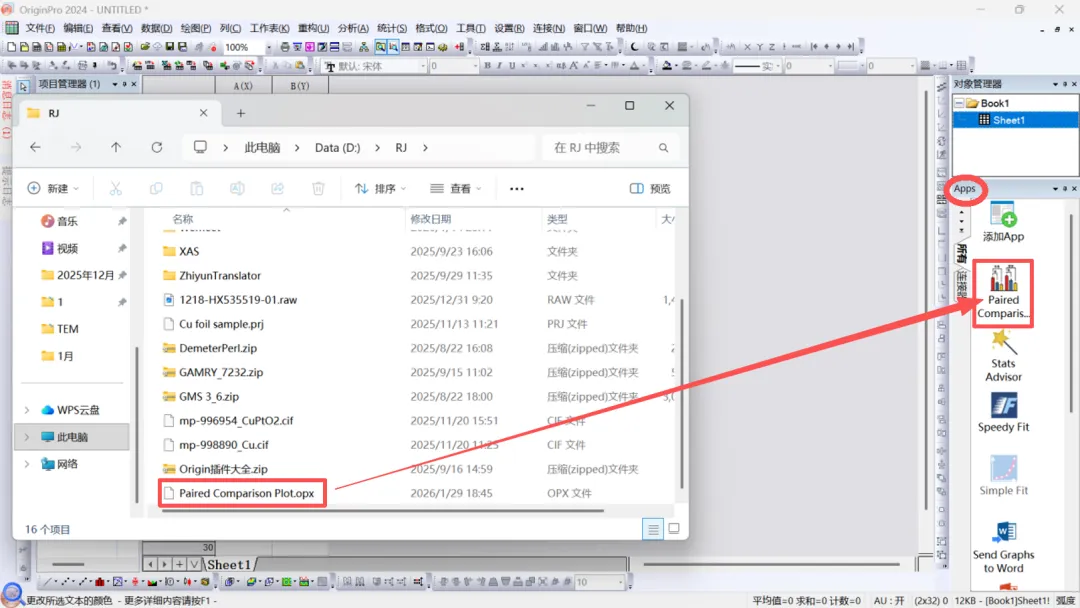
Task: Open the zoom 100% dropdown in Origin
Action: (268, 47)
